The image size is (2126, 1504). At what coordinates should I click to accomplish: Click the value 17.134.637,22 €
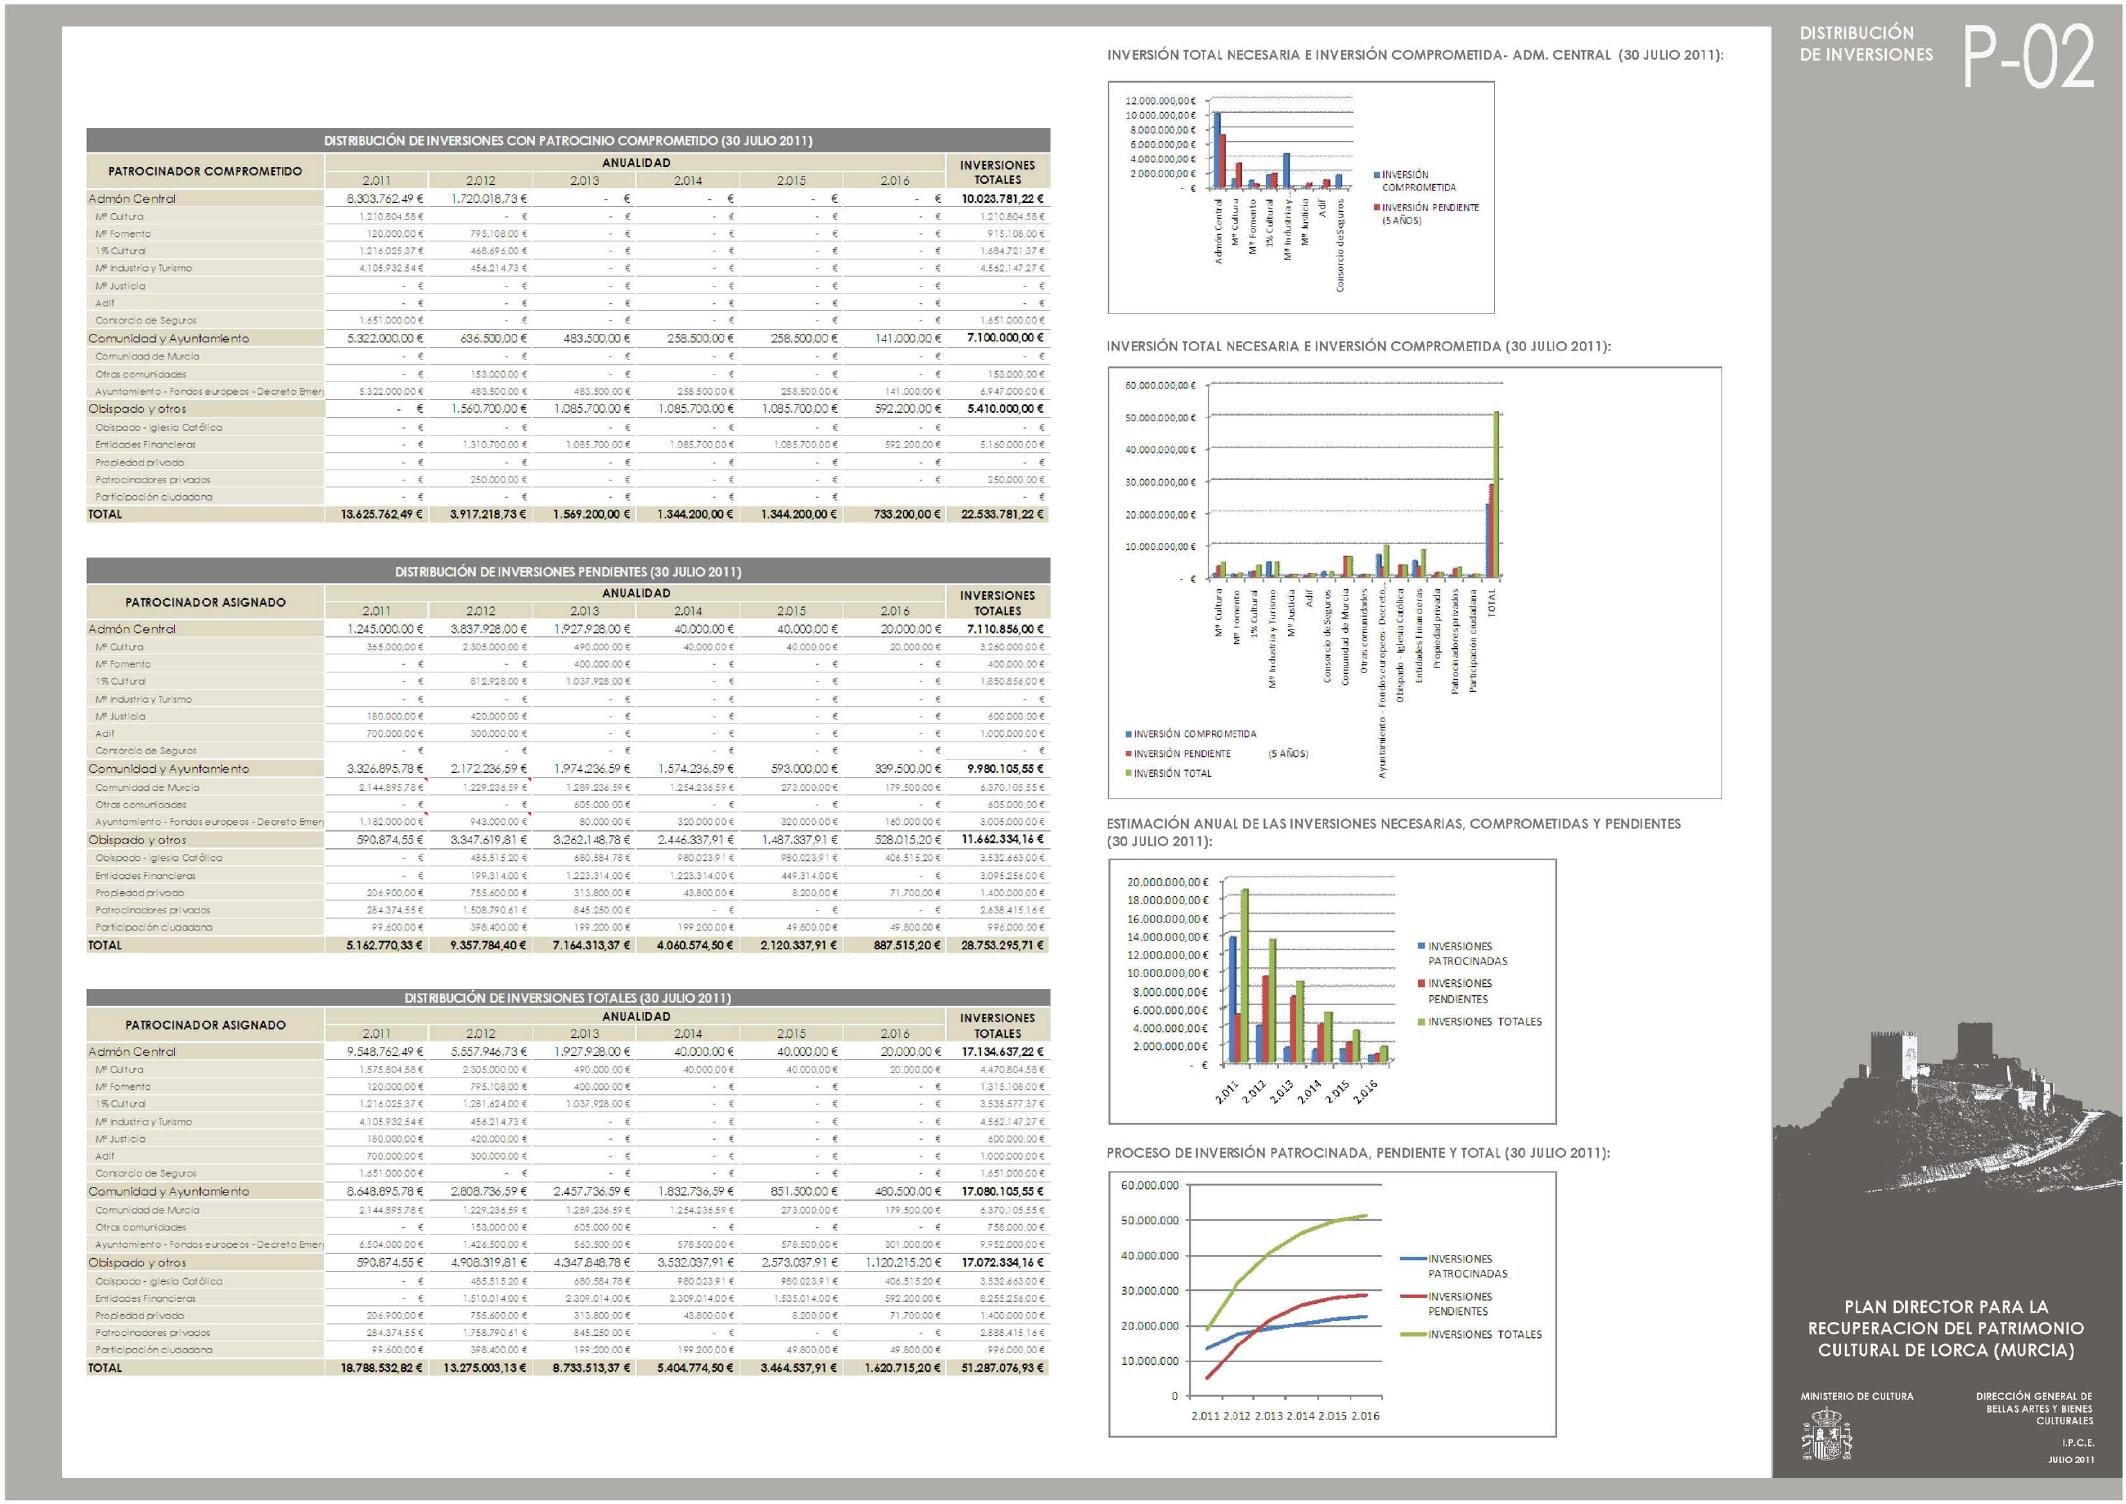point(1002,1052)
